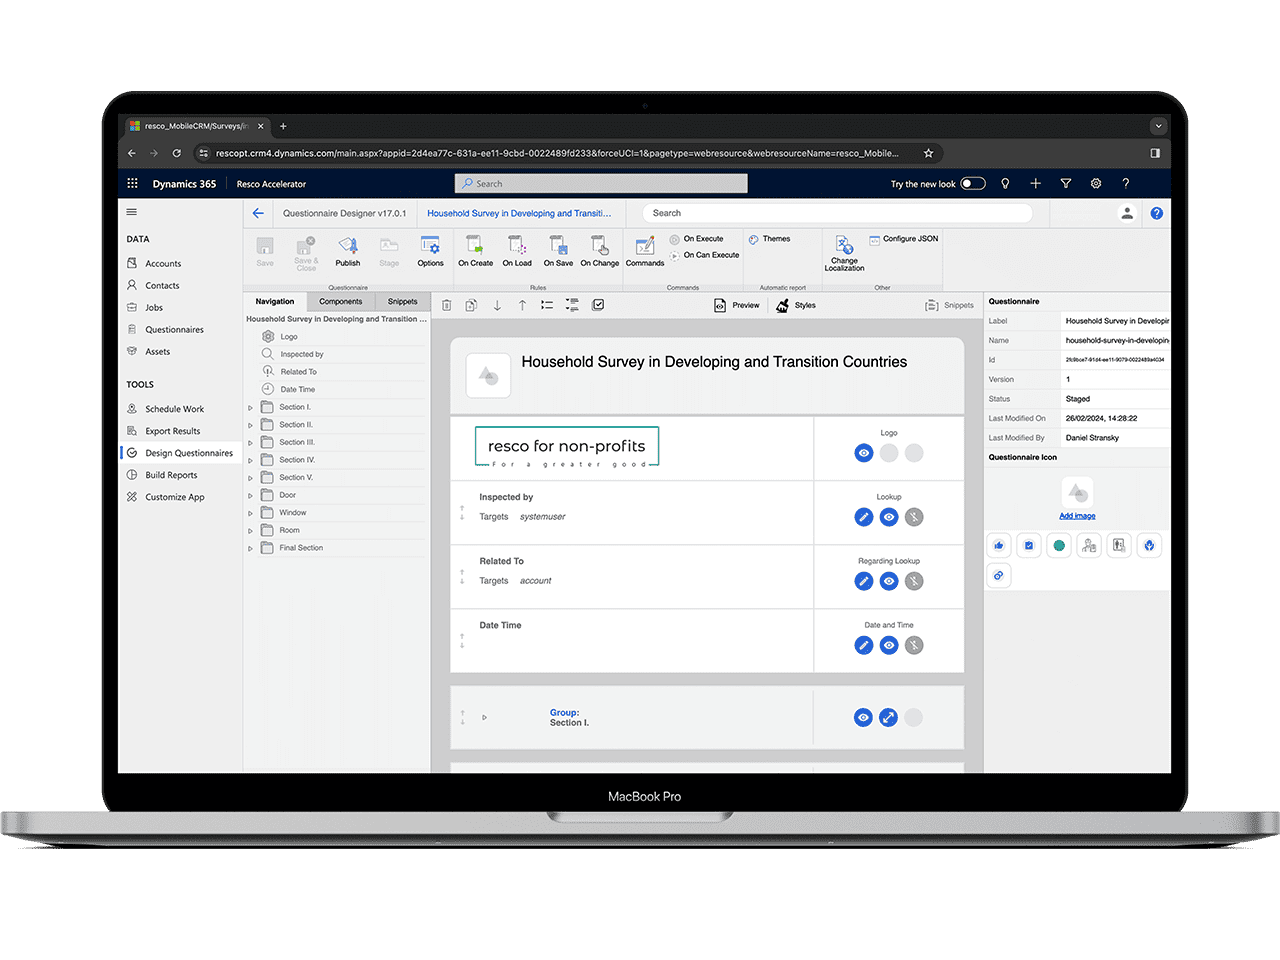Click the blue back arrow in designer header
1280x960 pixels.
tap(258, 213)
